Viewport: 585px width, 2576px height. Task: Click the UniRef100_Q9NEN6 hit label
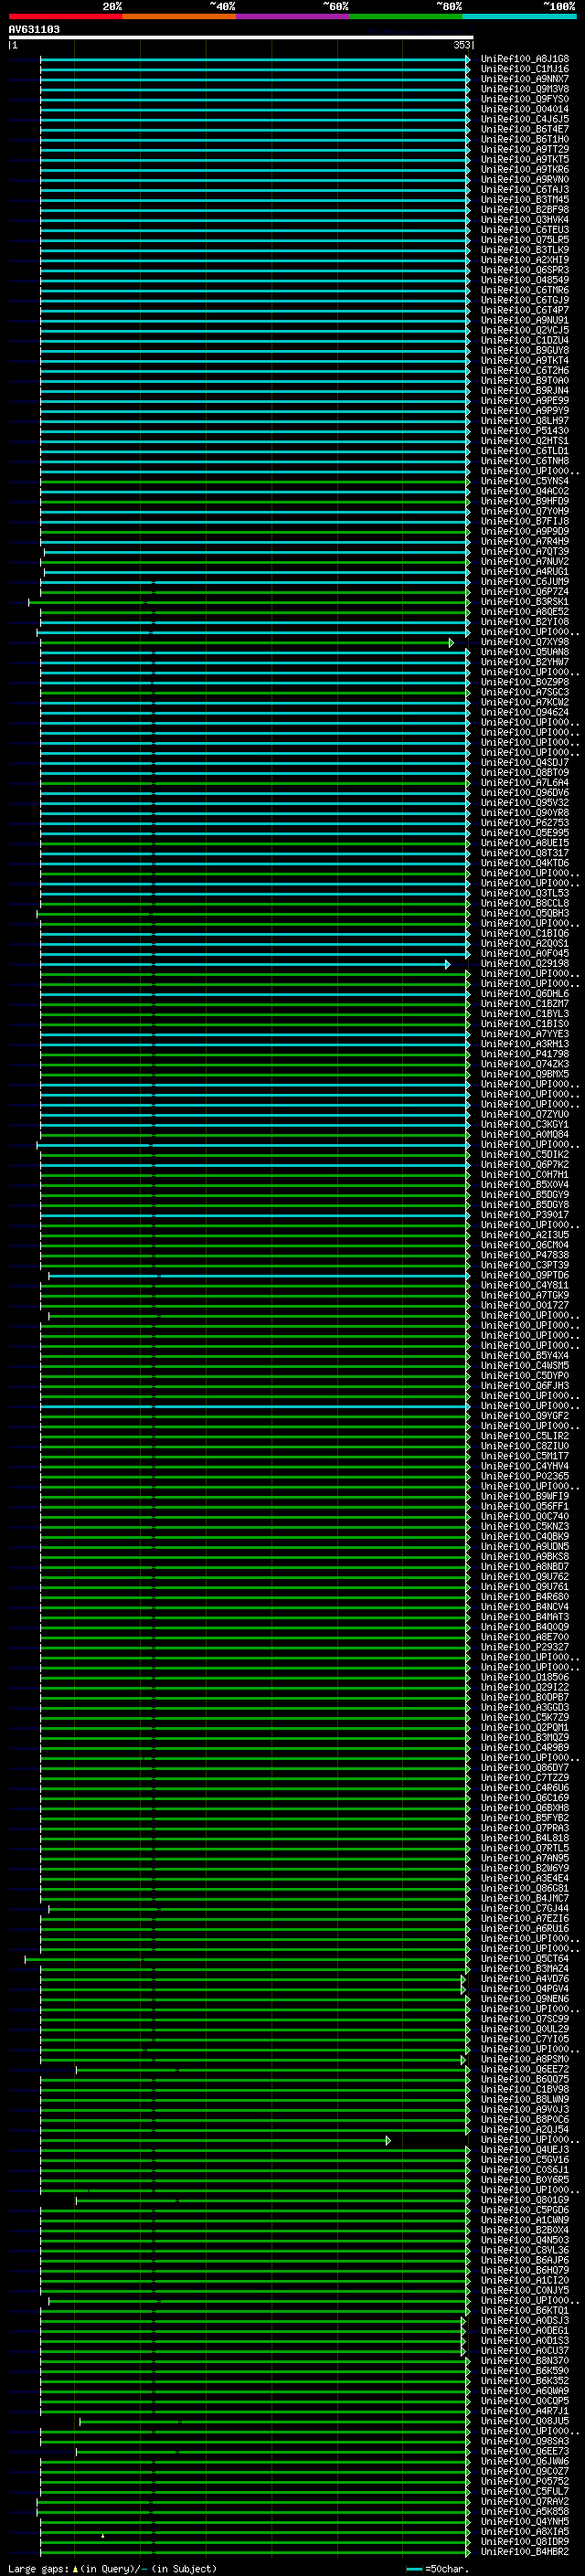click(x=525, y=1998)
